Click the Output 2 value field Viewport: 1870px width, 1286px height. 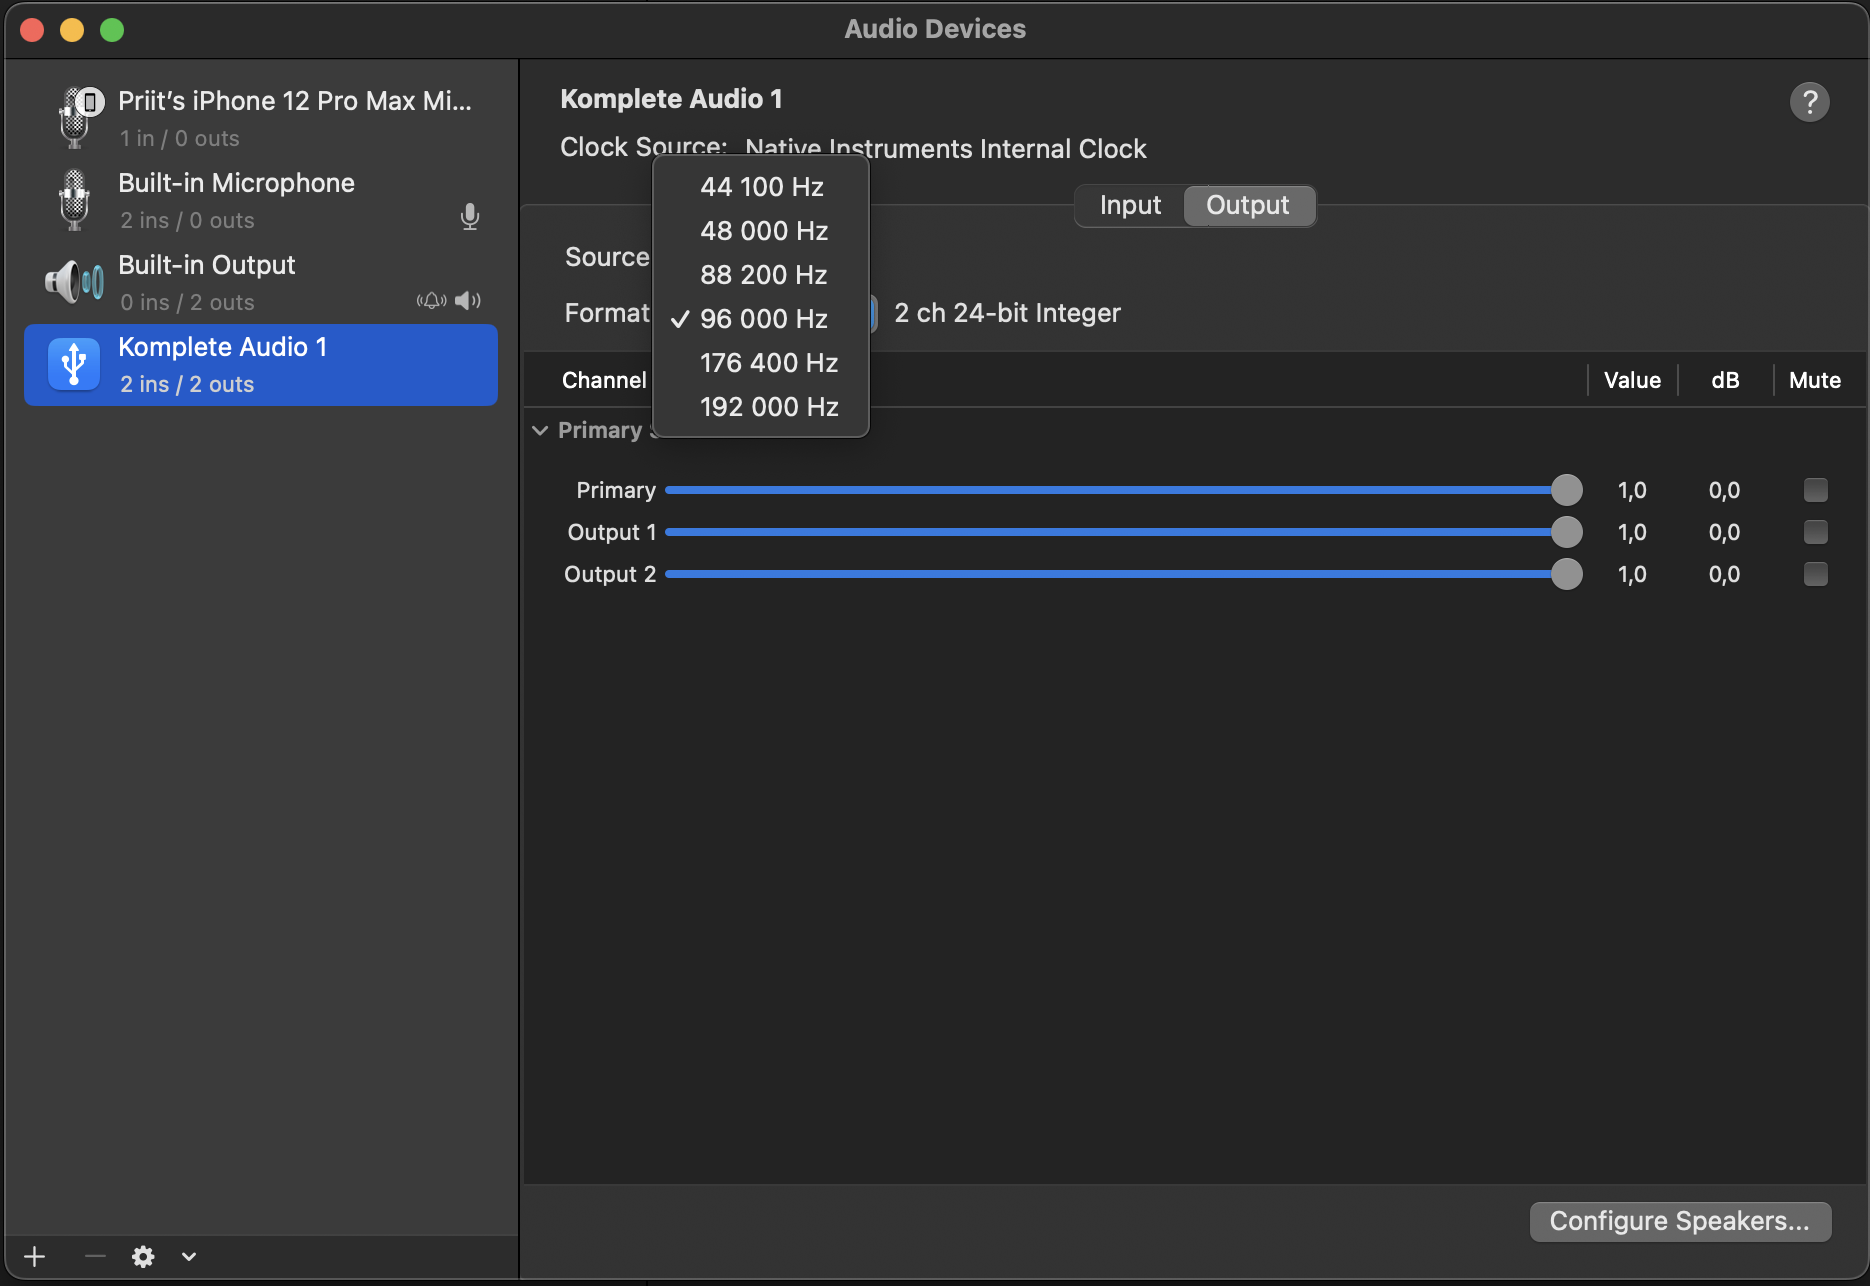click(1632, 574)
